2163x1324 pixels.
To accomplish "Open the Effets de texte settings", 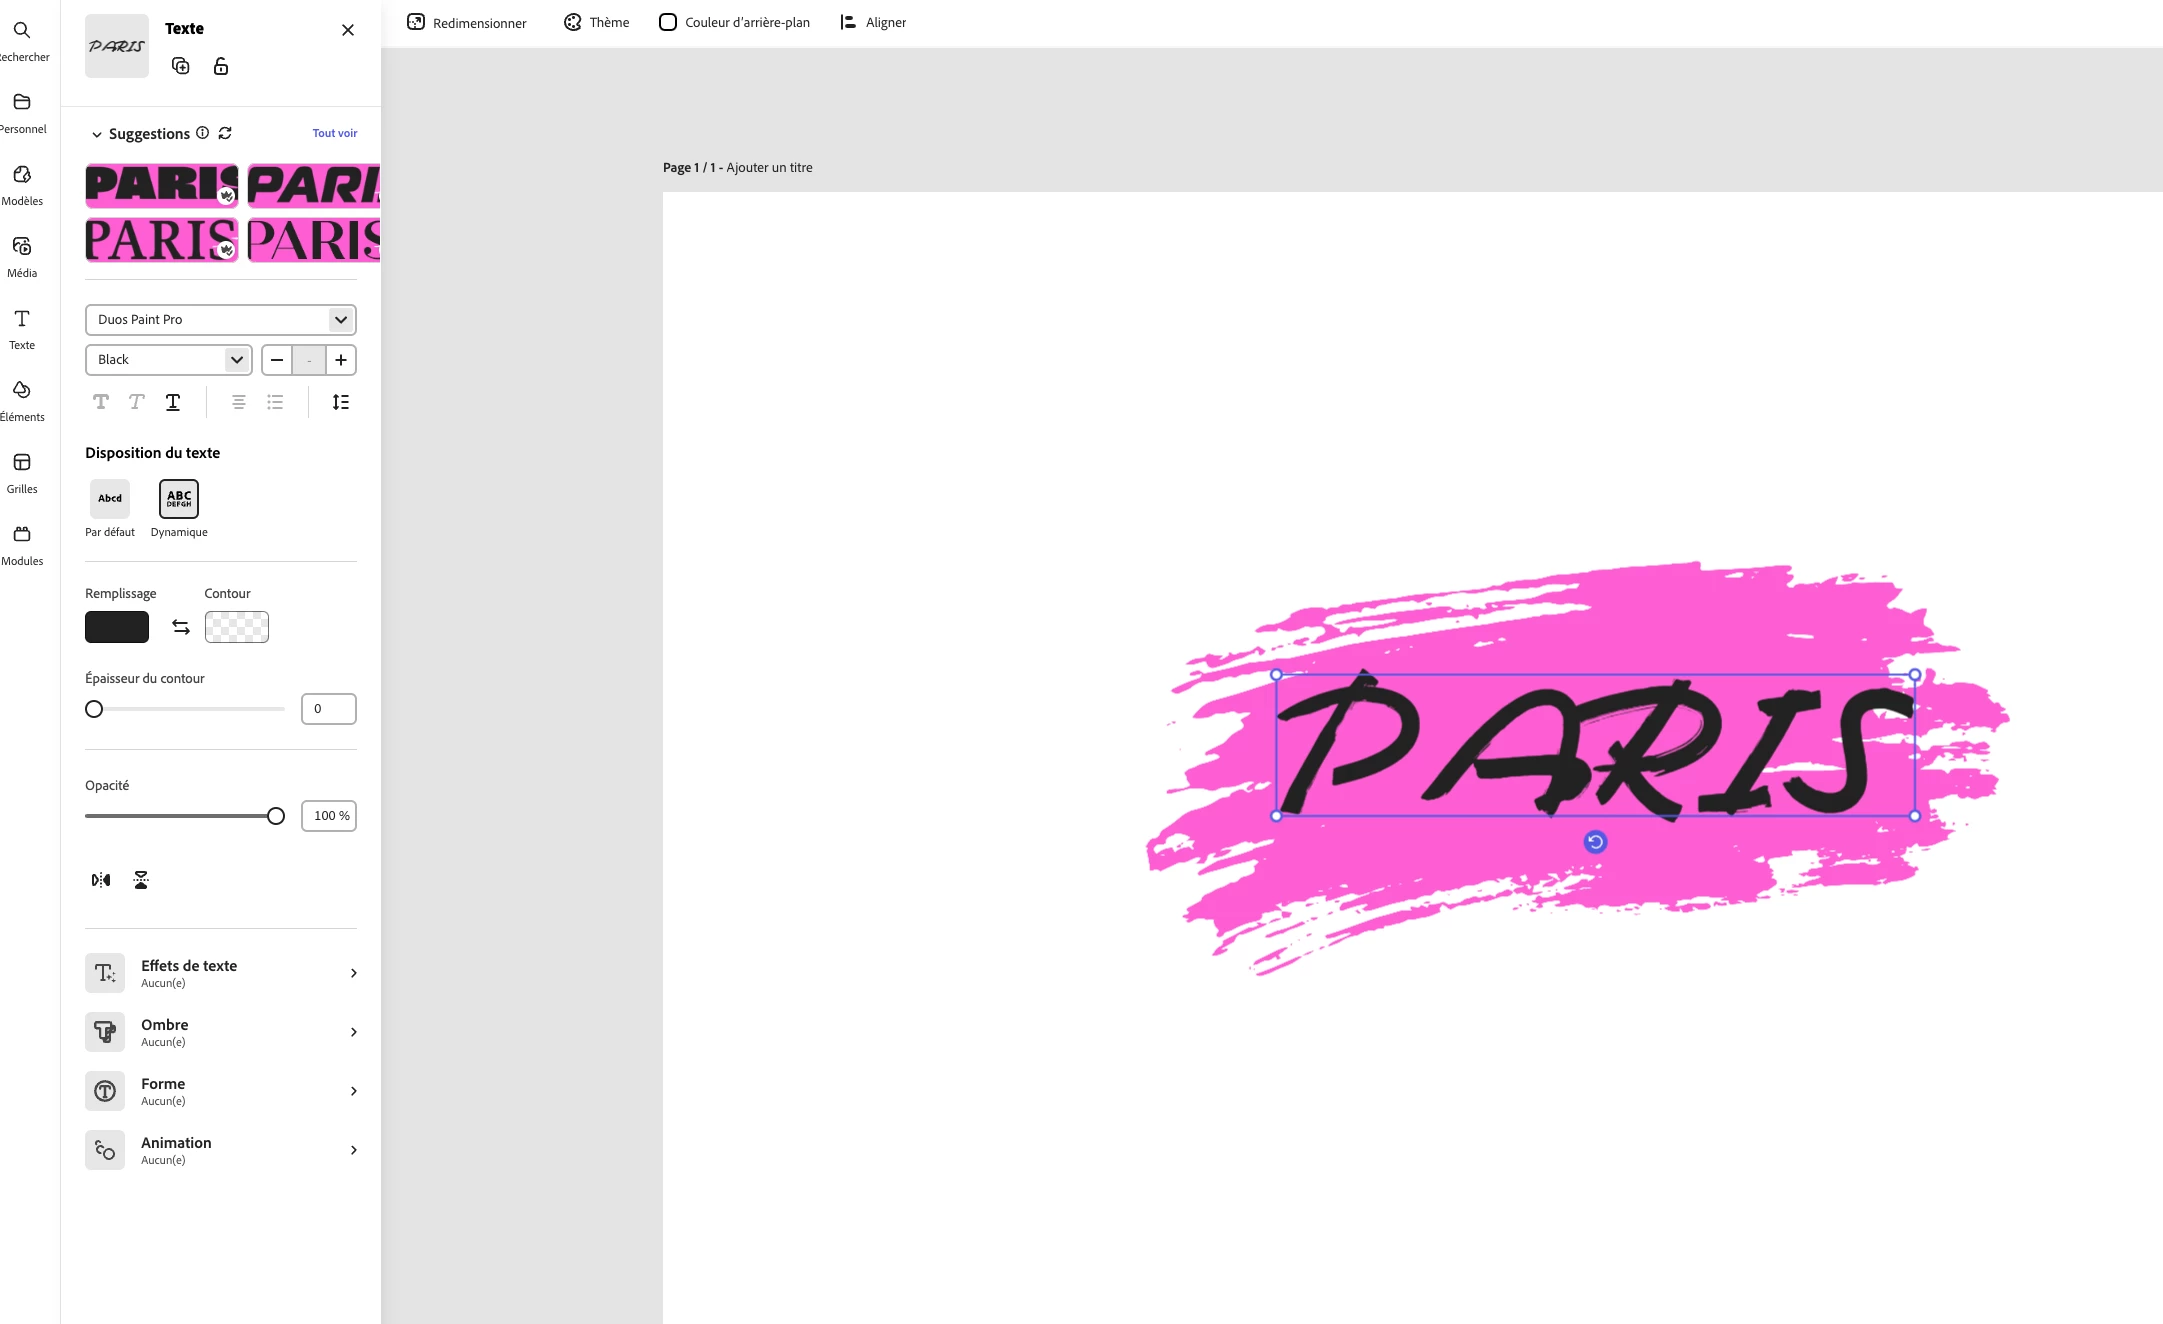I will (221, 973).
